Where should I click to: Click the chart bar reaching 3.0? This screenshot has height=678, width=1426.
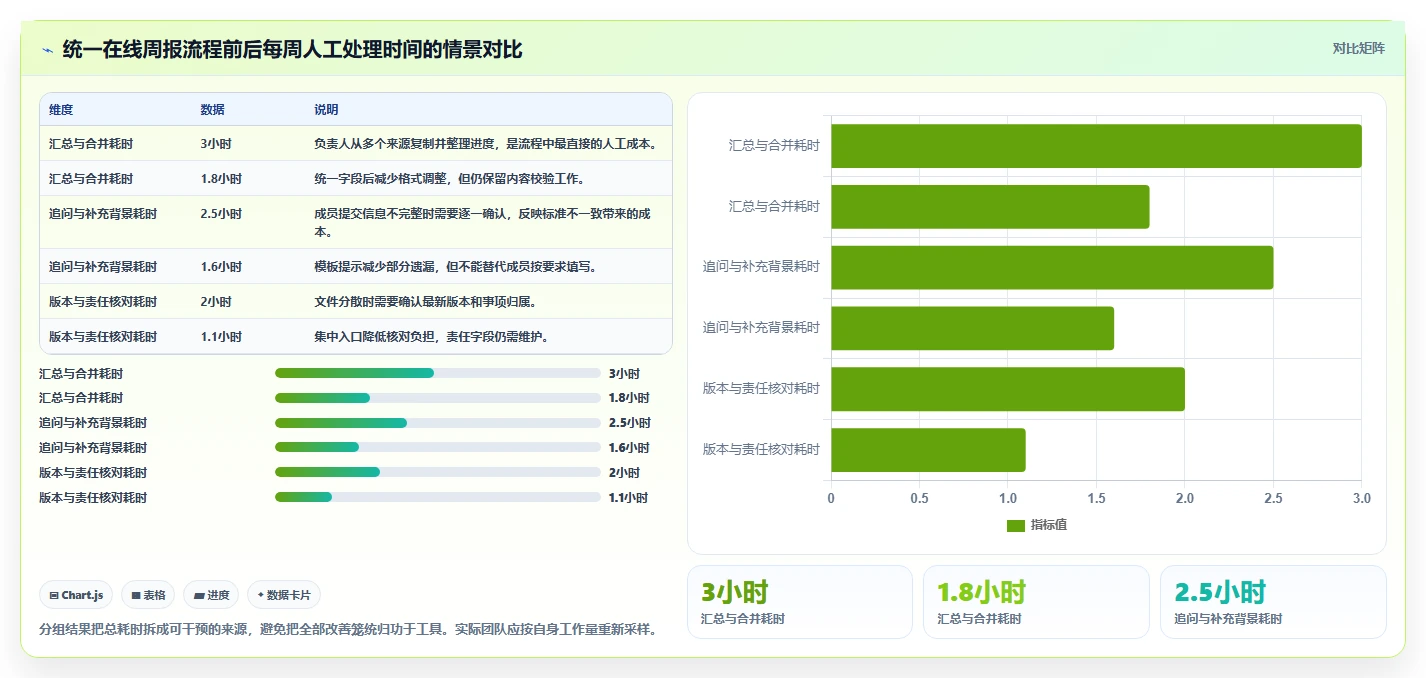1096,146
